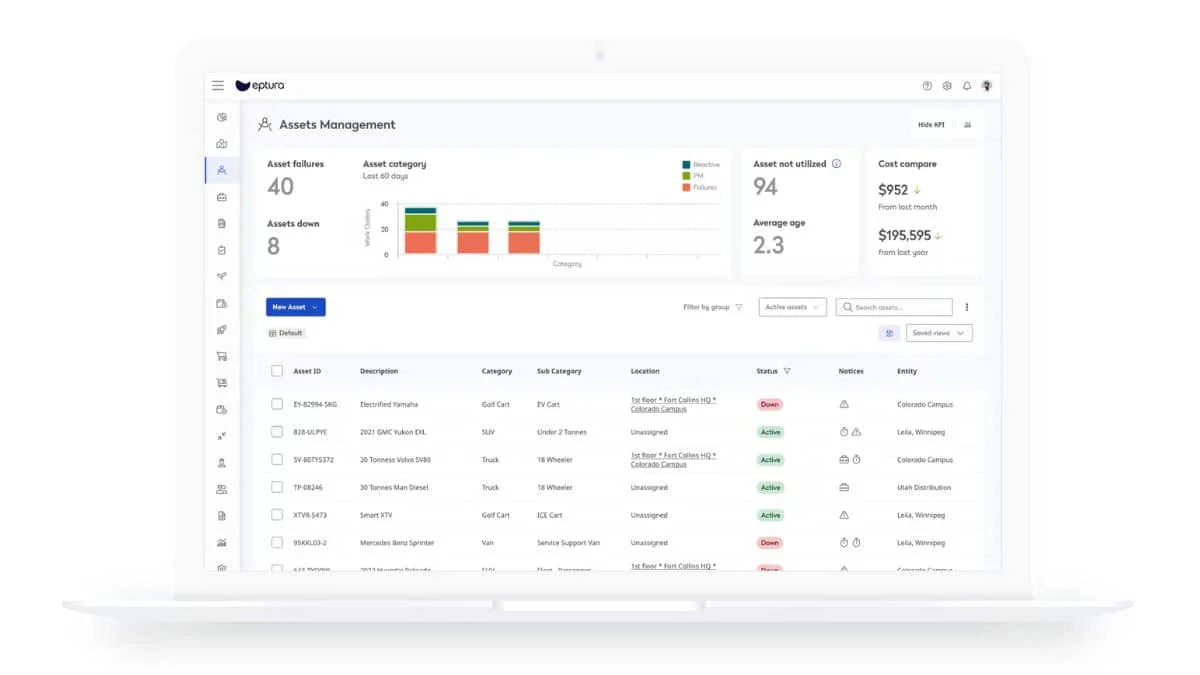The image size is (1200, 675).
Task: Open the single person sidebar icon
Action: 222,463
